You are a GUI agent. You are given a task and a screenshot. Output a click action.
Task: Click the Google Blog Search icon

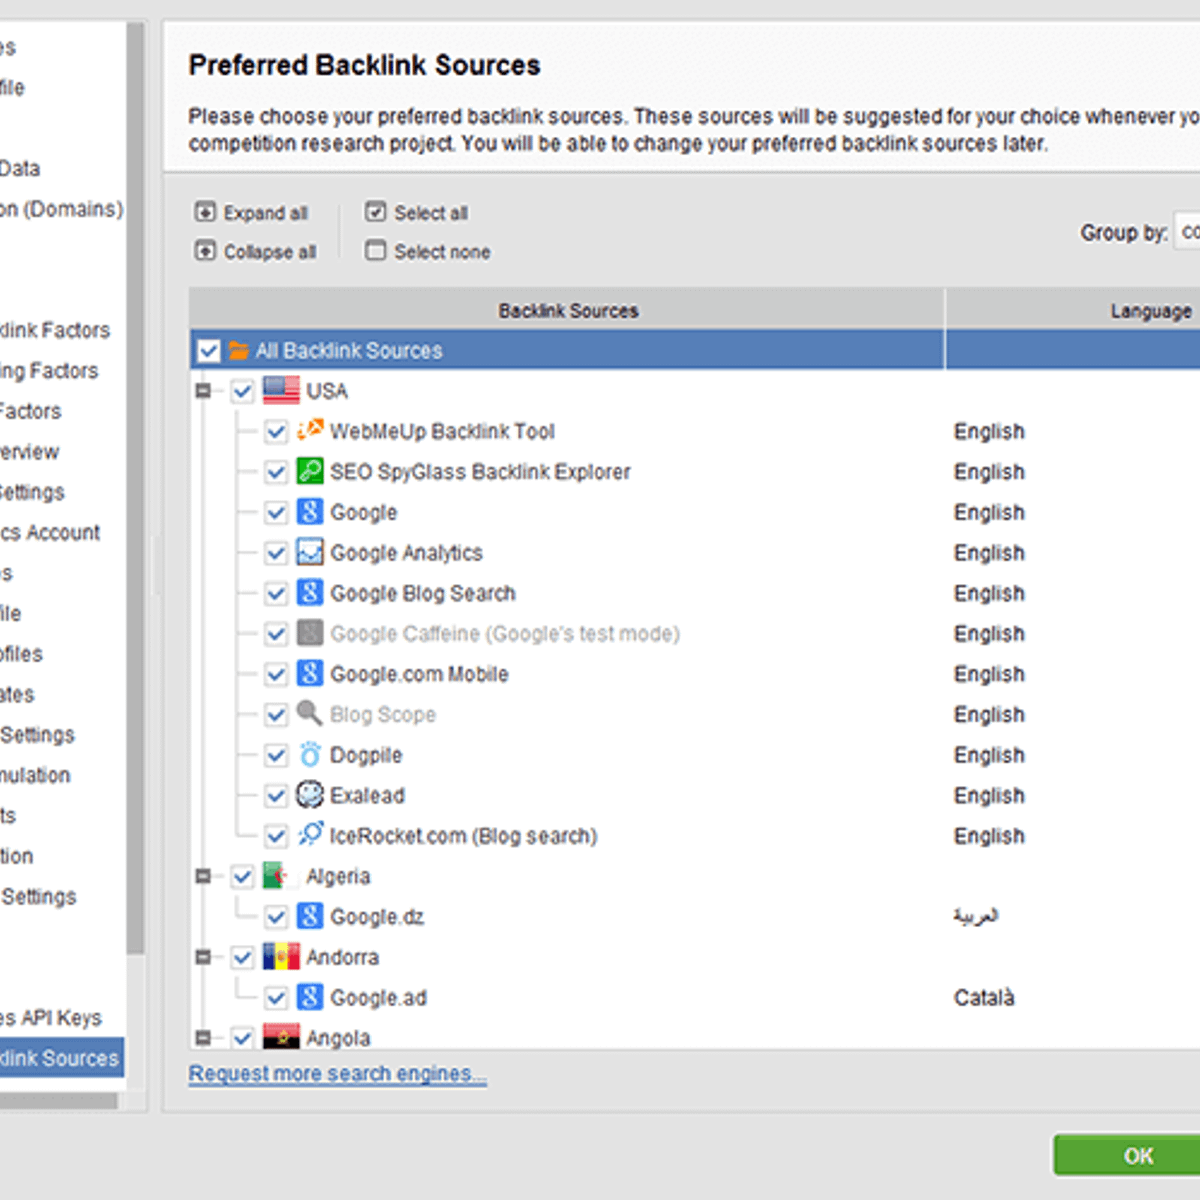(310, 593)
